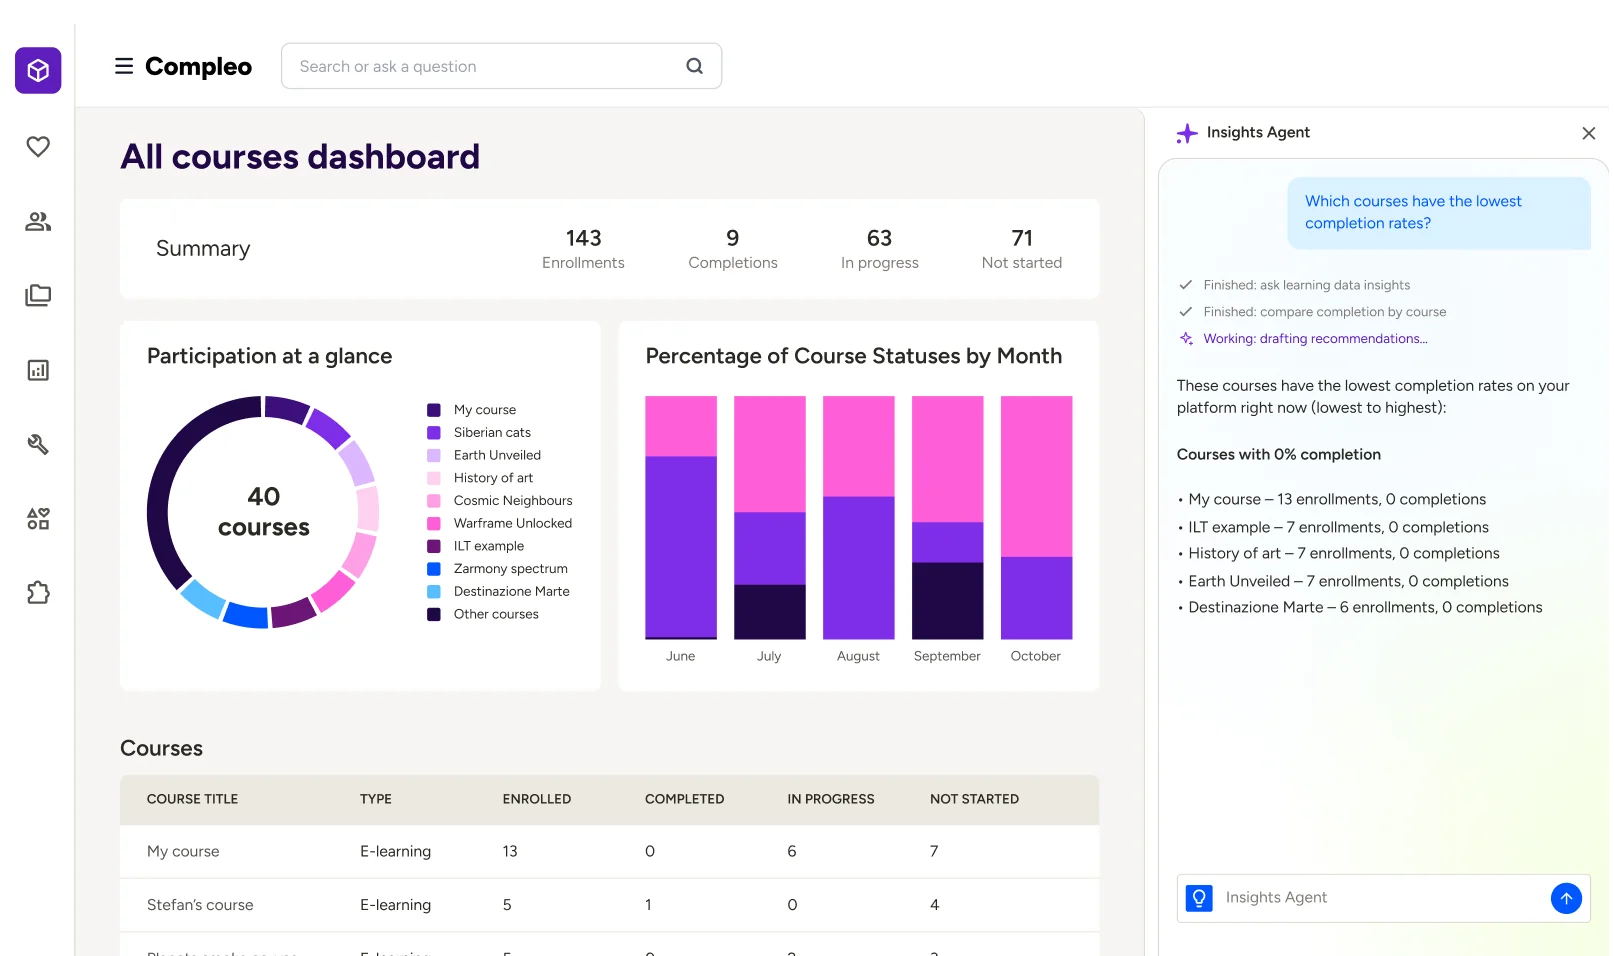Sort by COMPLETED column header
The image size is (1614, 956).
pos(684,799)
